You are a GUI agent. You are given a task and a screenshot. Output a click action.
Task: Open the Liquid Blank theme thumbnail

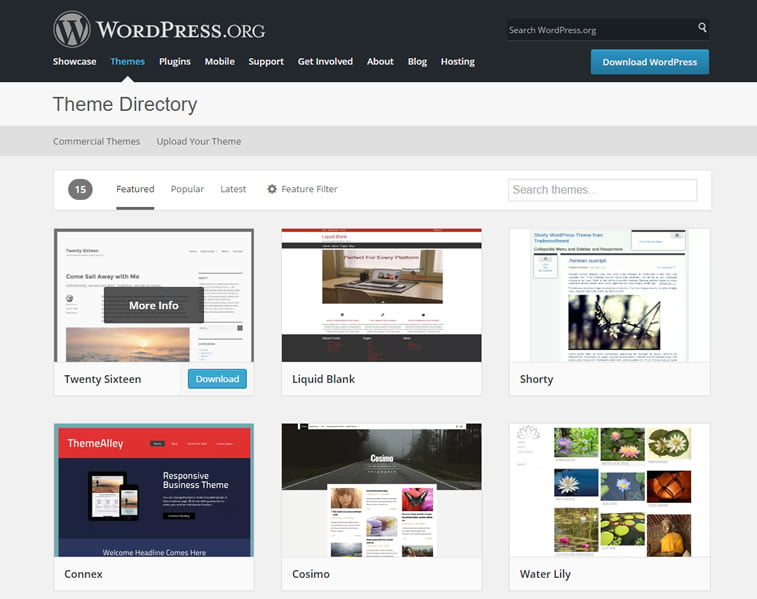click(381, 295)
